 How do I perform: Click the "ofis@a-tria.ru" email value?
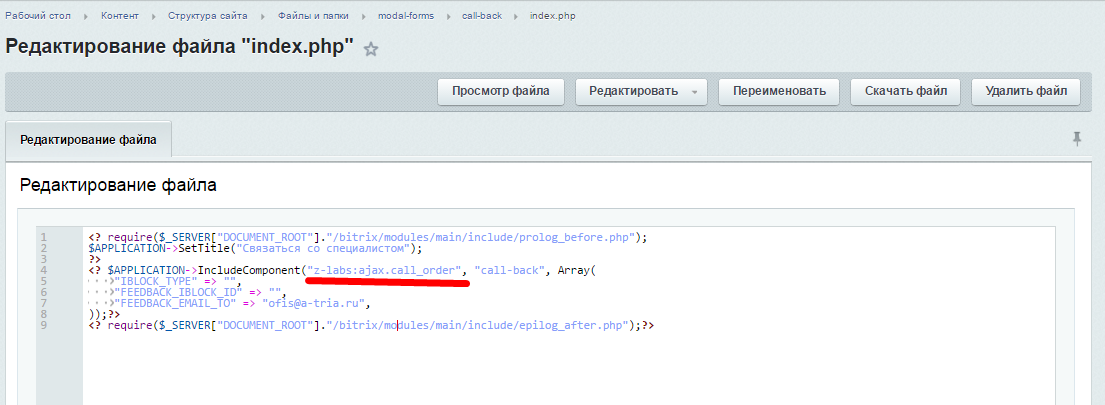tap(313, 304)
